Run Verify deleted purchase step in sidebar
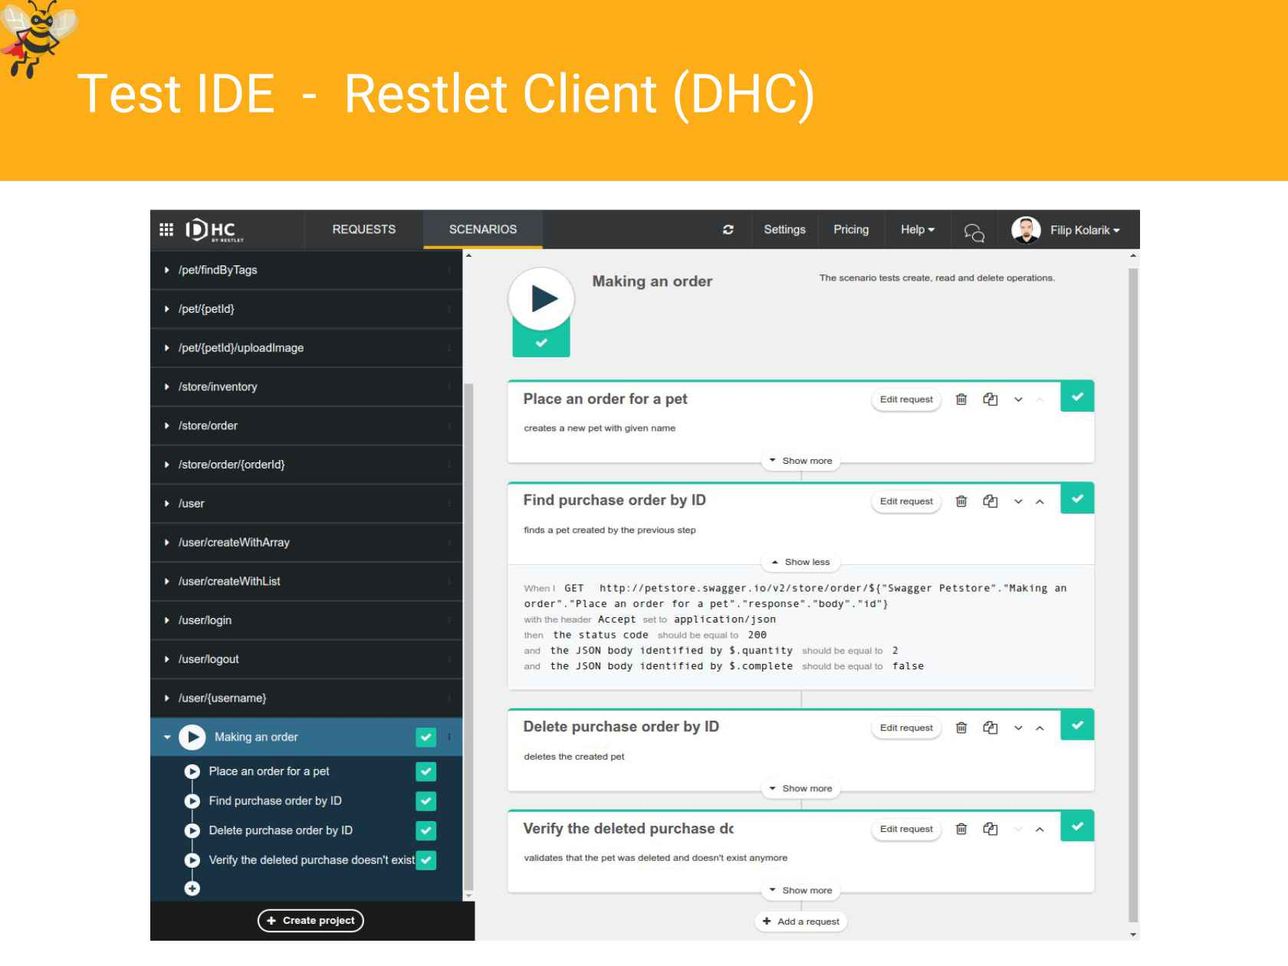Viewport: 1288px width, 966px height. point(192,860)
